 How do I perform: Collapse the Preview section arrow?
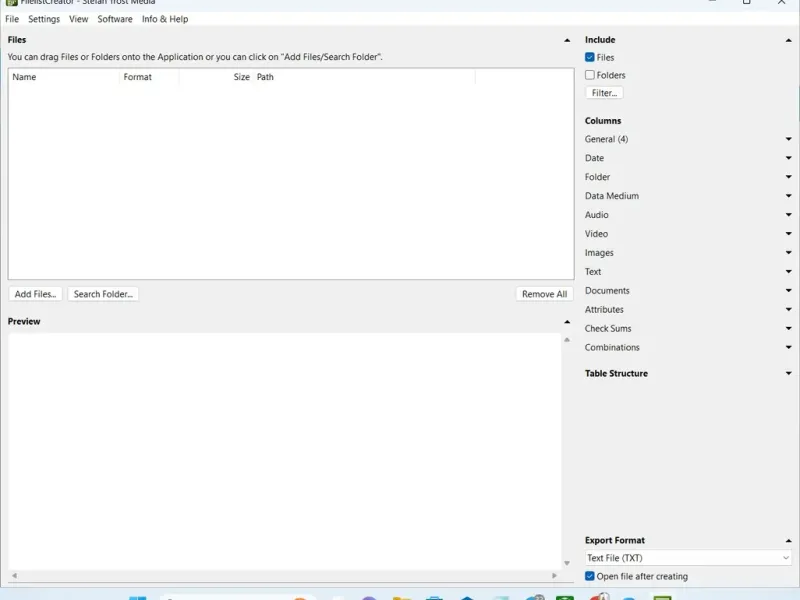(x=567, y=322)
